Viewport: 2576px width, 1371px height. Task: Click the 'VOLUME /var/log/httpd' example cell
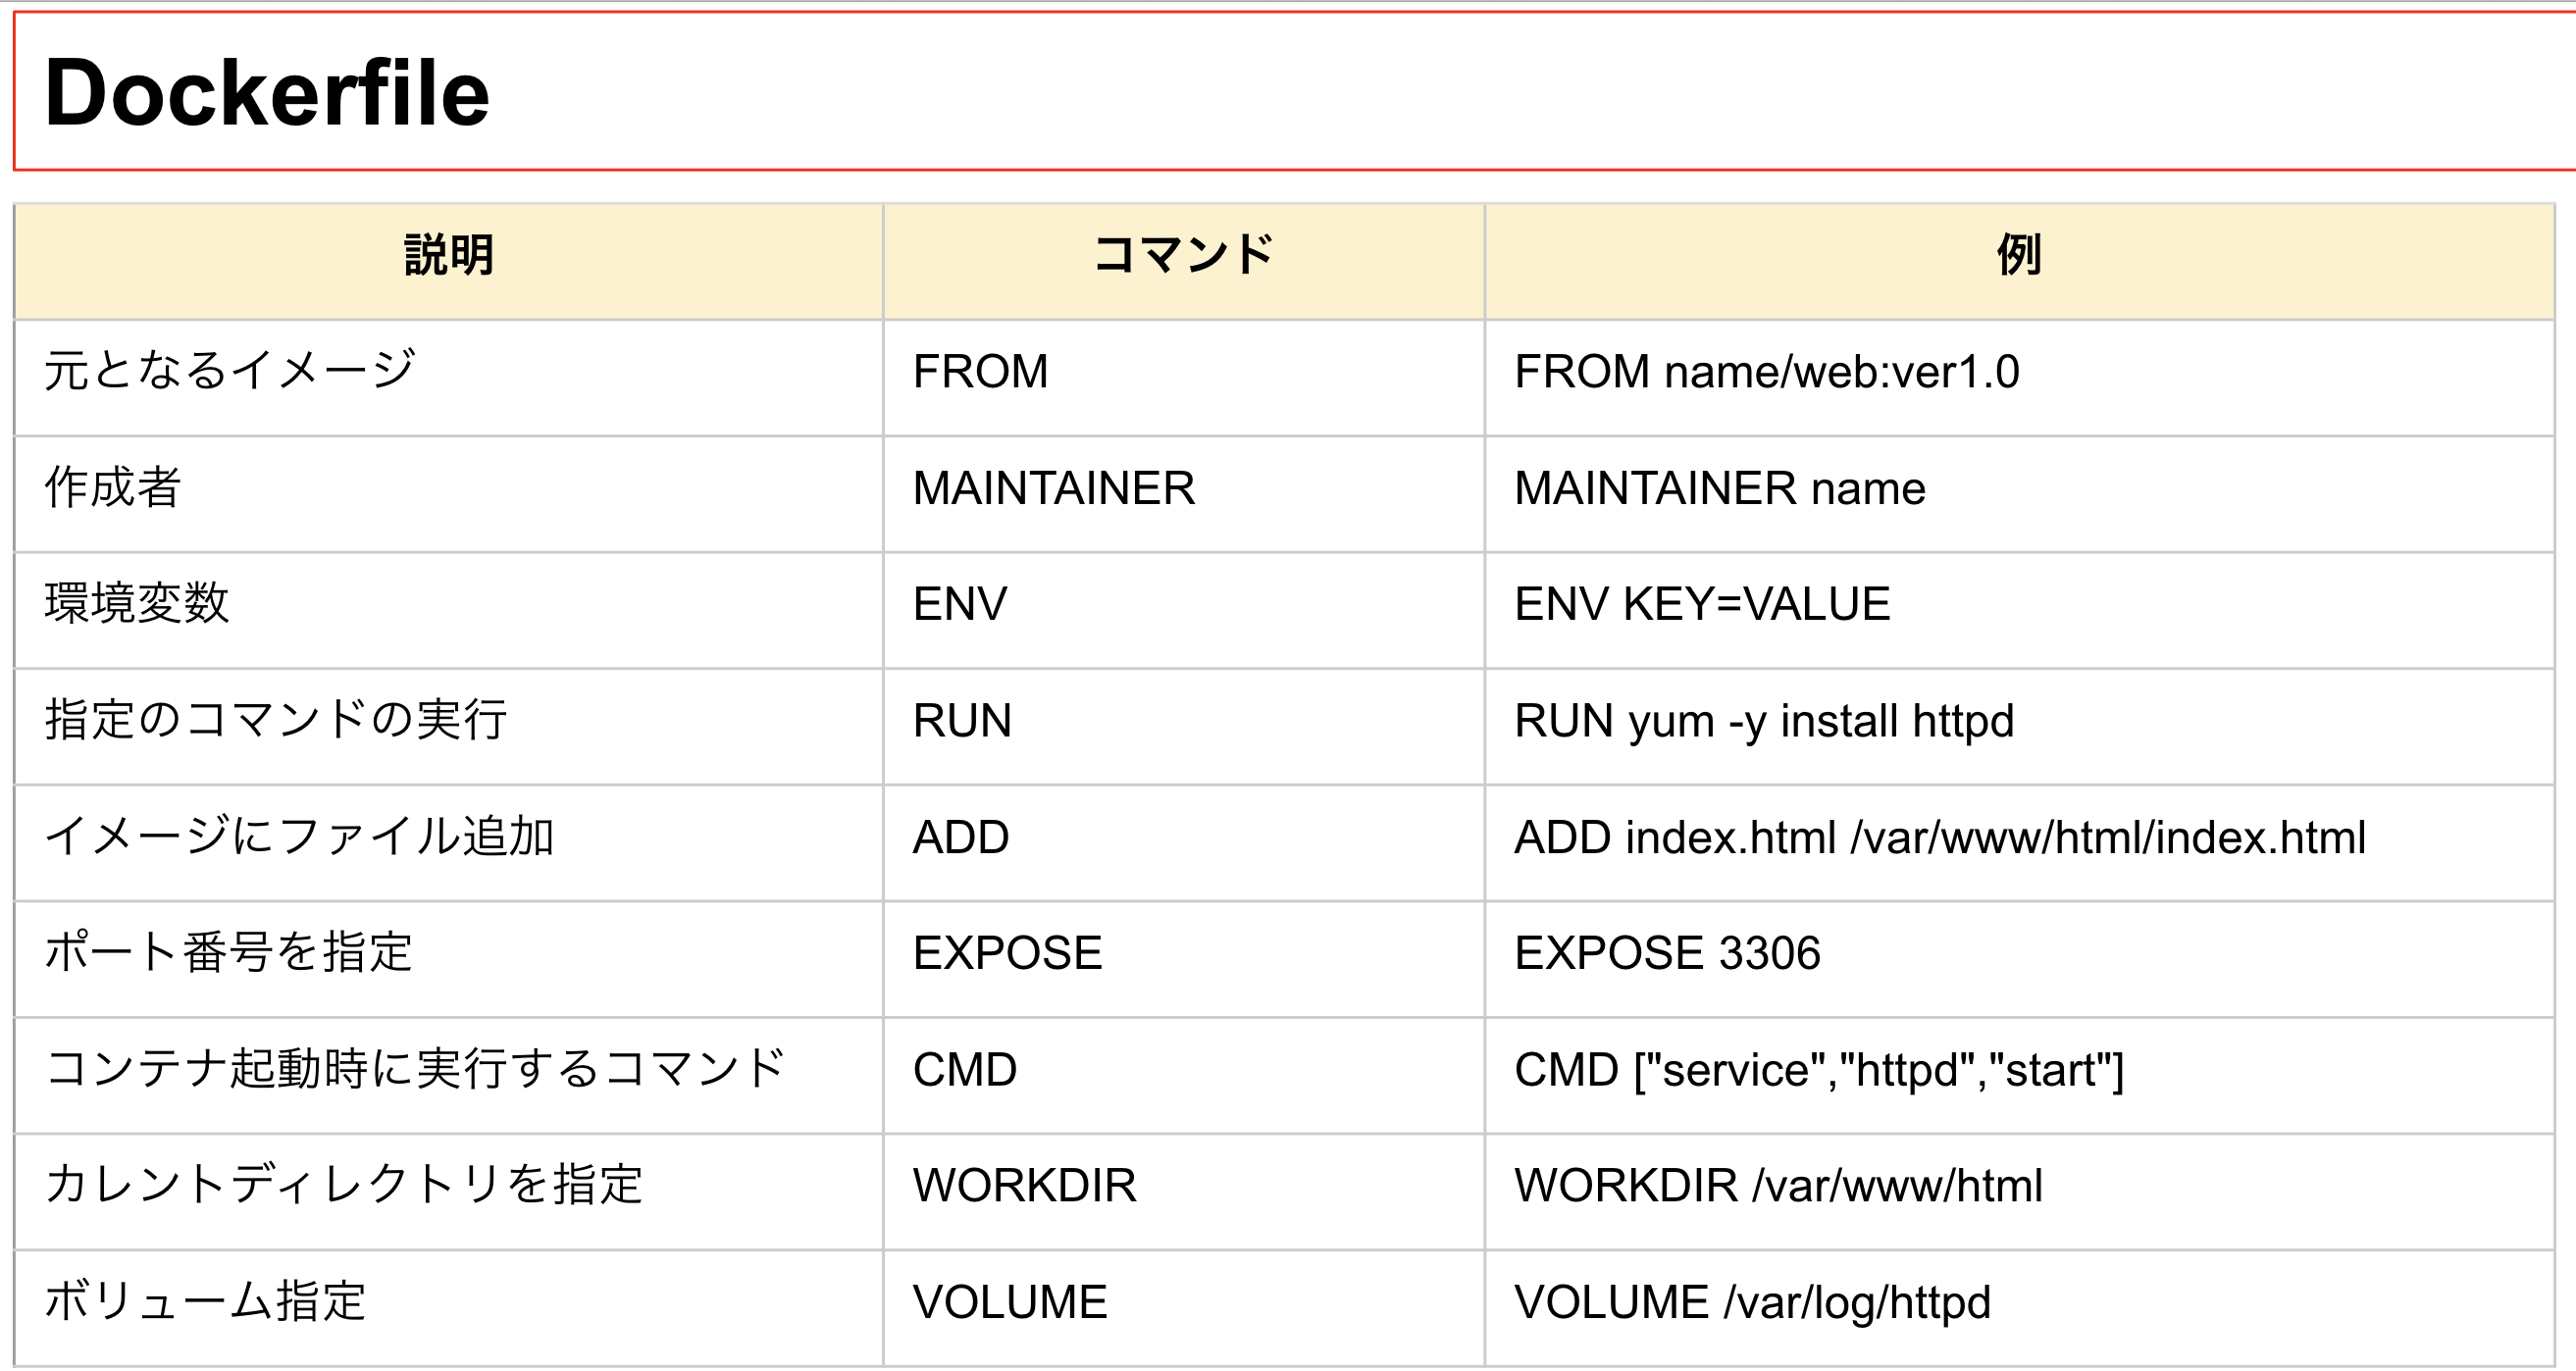click(1752, 1303)
